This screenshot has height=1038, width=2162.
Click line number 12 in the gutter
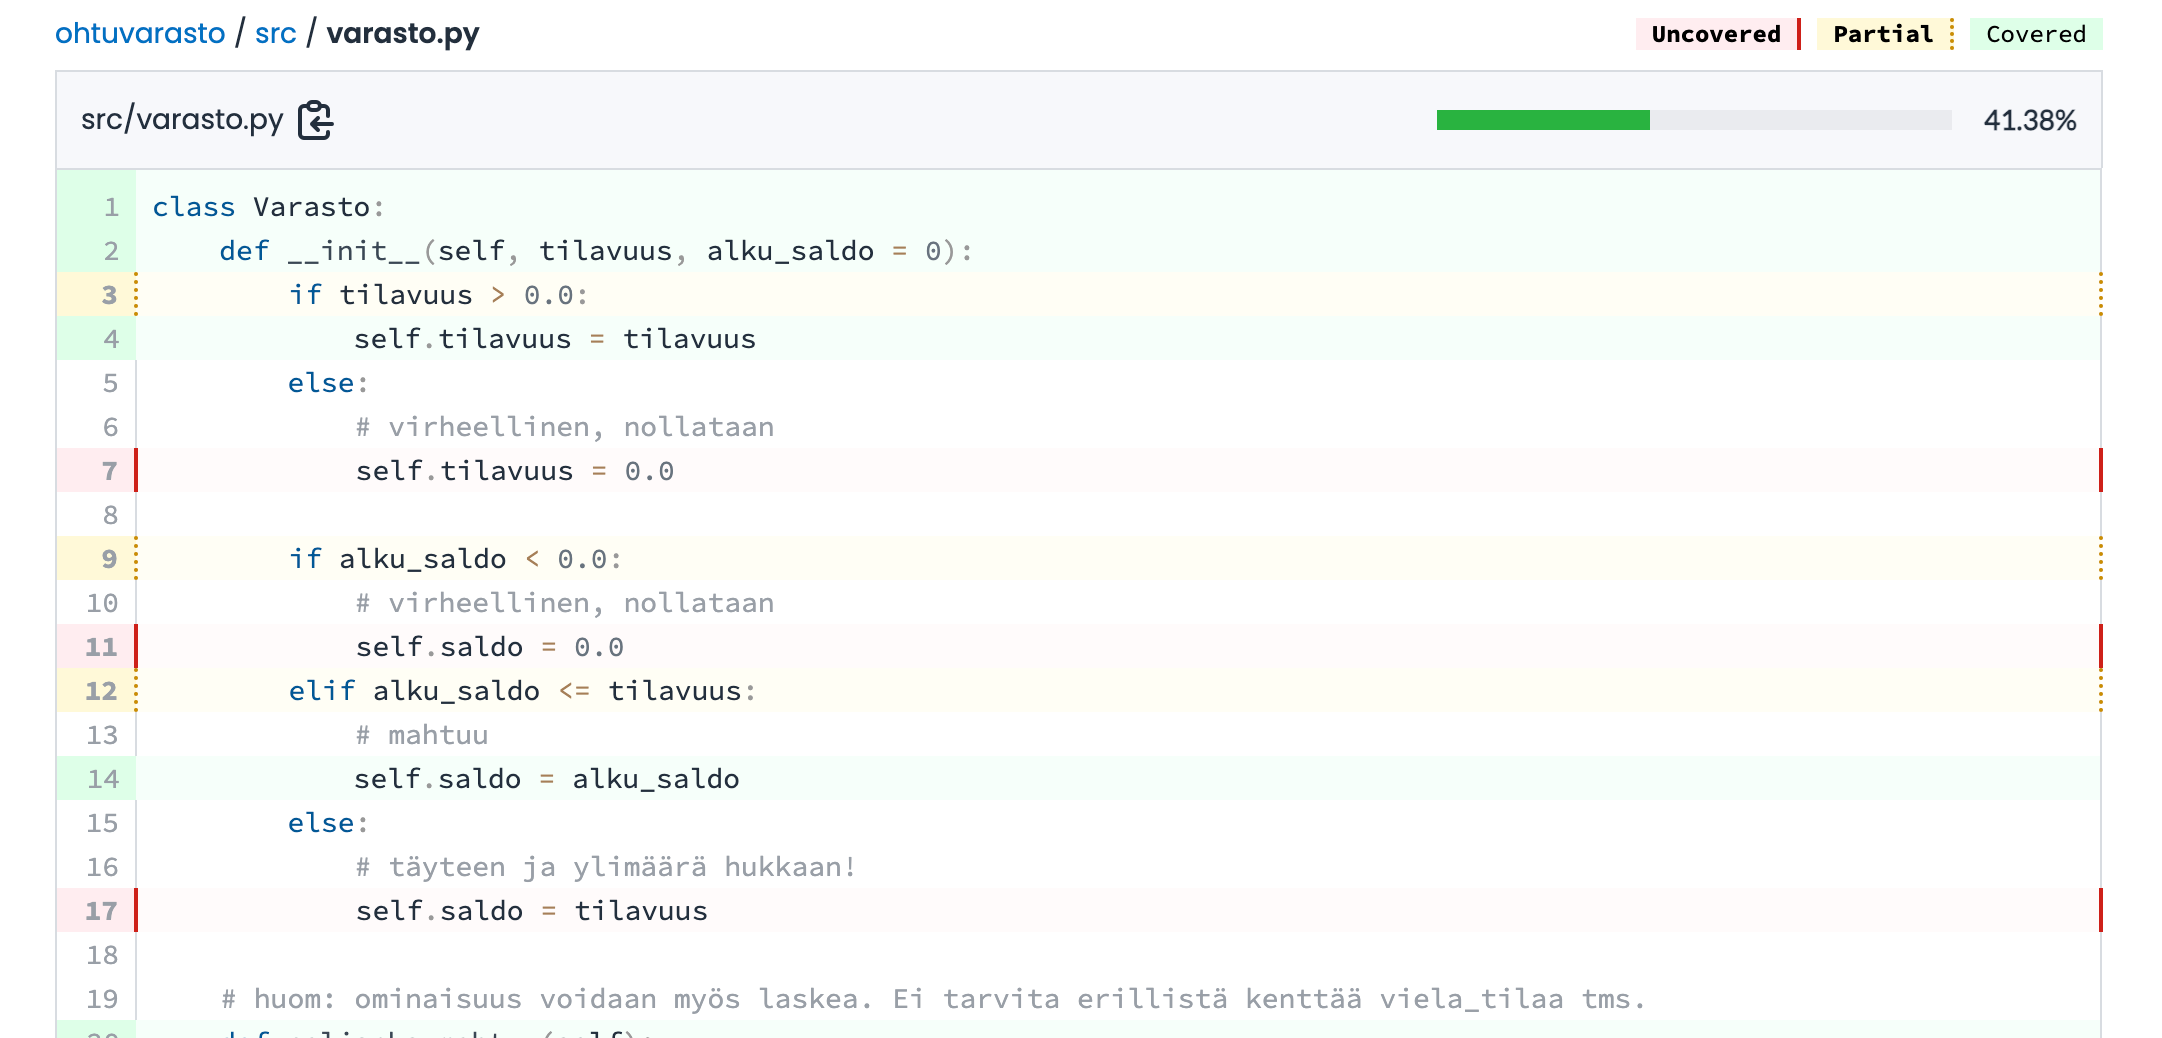point(101,691)
